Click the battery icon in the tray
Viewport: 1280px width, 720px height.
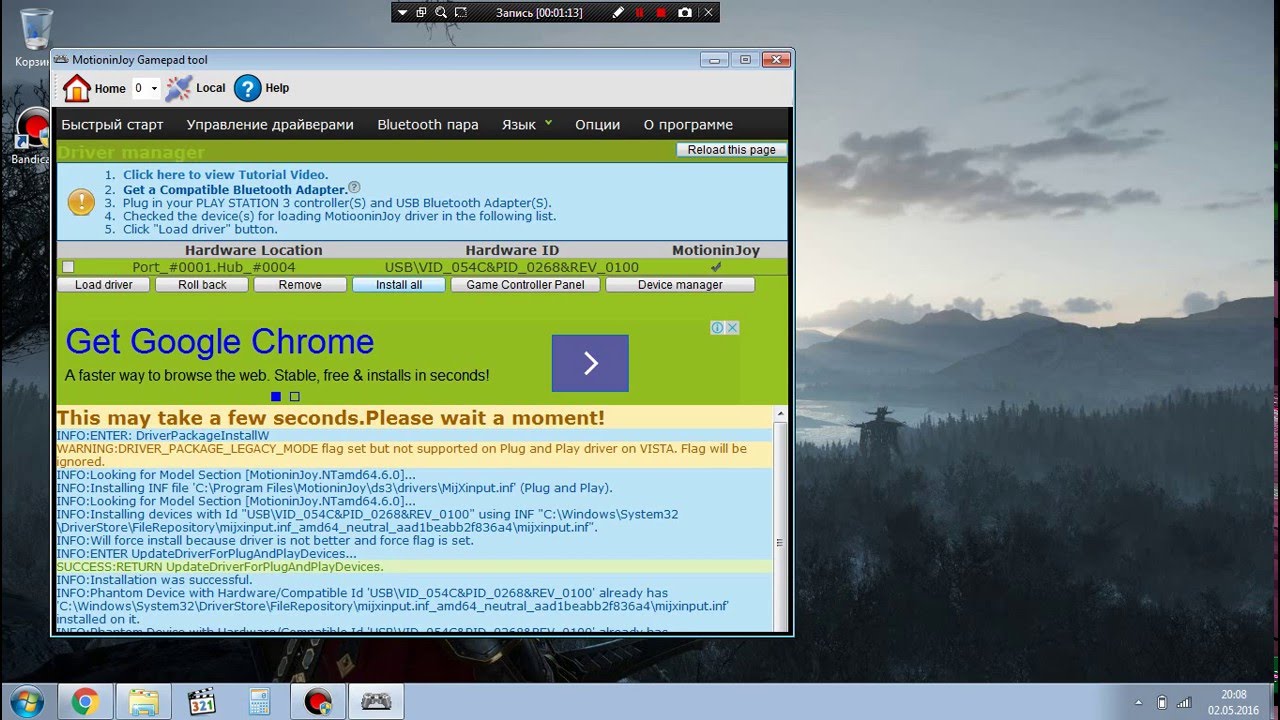coord(1161,702)
